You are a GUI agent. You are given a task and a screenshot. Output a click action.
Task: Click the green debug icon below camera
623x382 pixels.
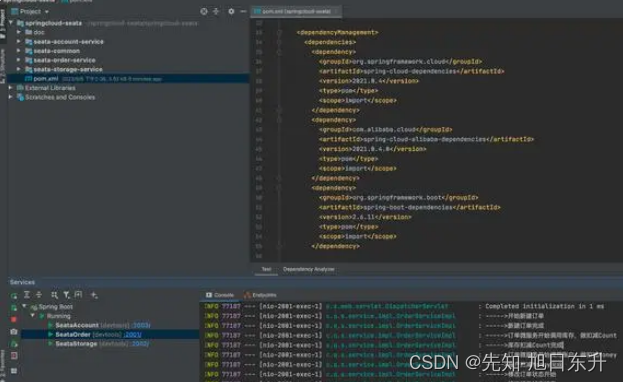[x=14, y=344]
